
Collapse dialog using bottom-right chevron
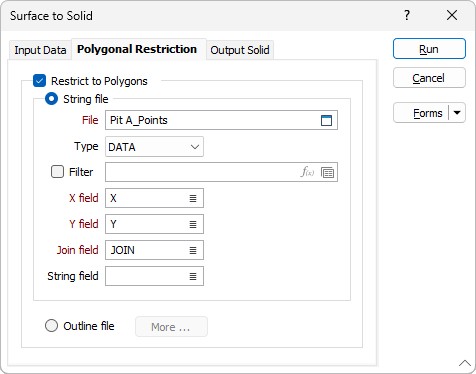pyautogui.click(x=465, y=363)
